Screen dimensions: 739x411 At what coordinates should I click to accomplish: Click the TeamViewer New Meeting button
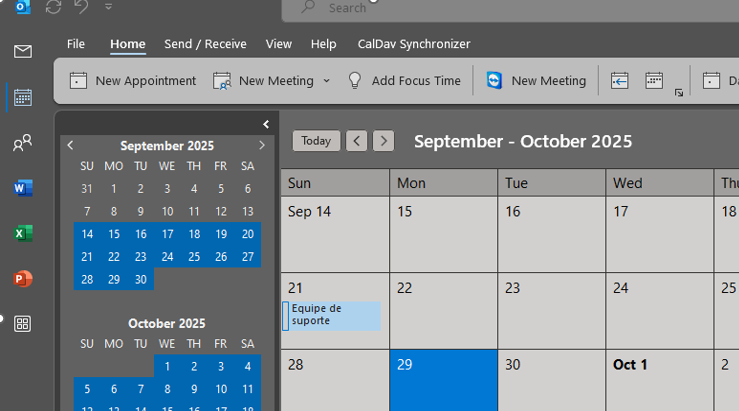click(x=536, y=81)
